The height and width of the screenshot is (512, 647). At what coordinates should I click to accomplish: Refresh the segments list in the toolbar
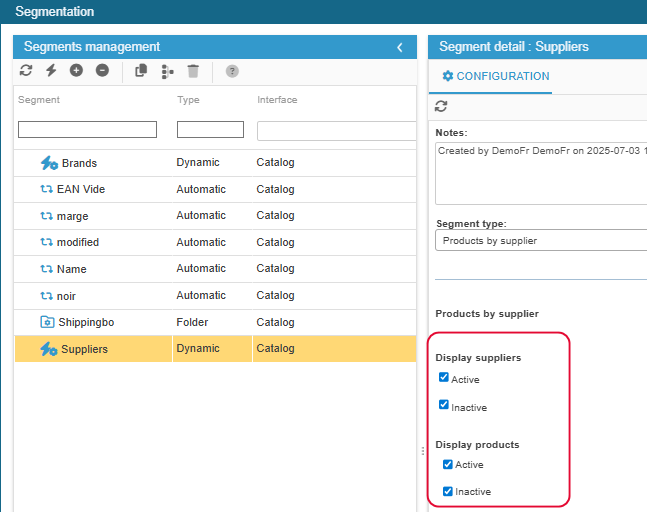(x=26, y=71)
